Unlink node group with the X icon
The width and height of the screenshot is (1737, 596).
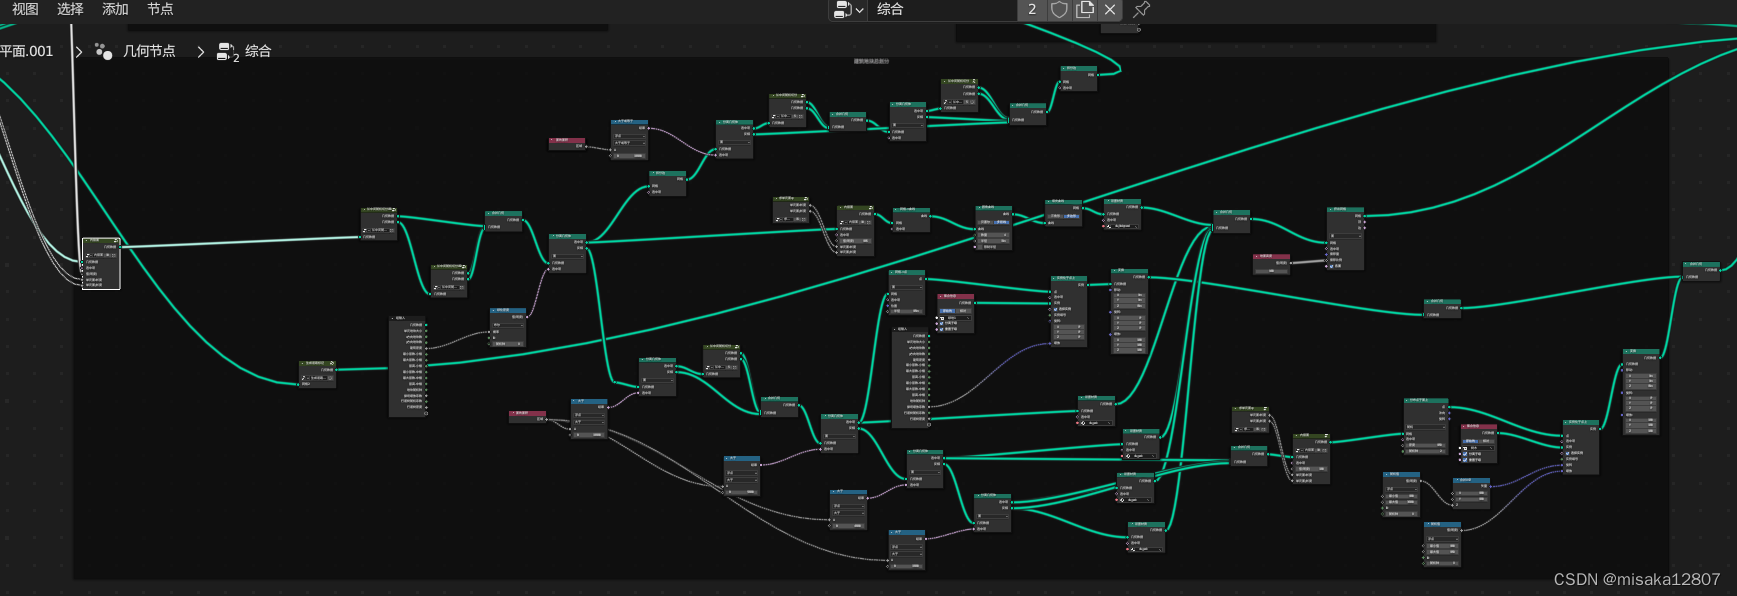coord(1110,10)
